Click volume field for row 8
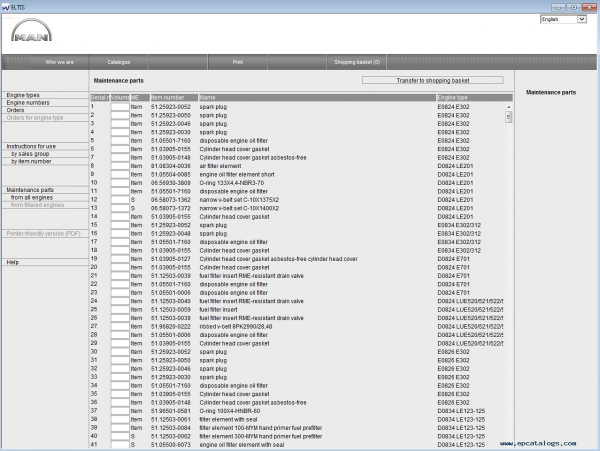 click(x=120, y=166)
